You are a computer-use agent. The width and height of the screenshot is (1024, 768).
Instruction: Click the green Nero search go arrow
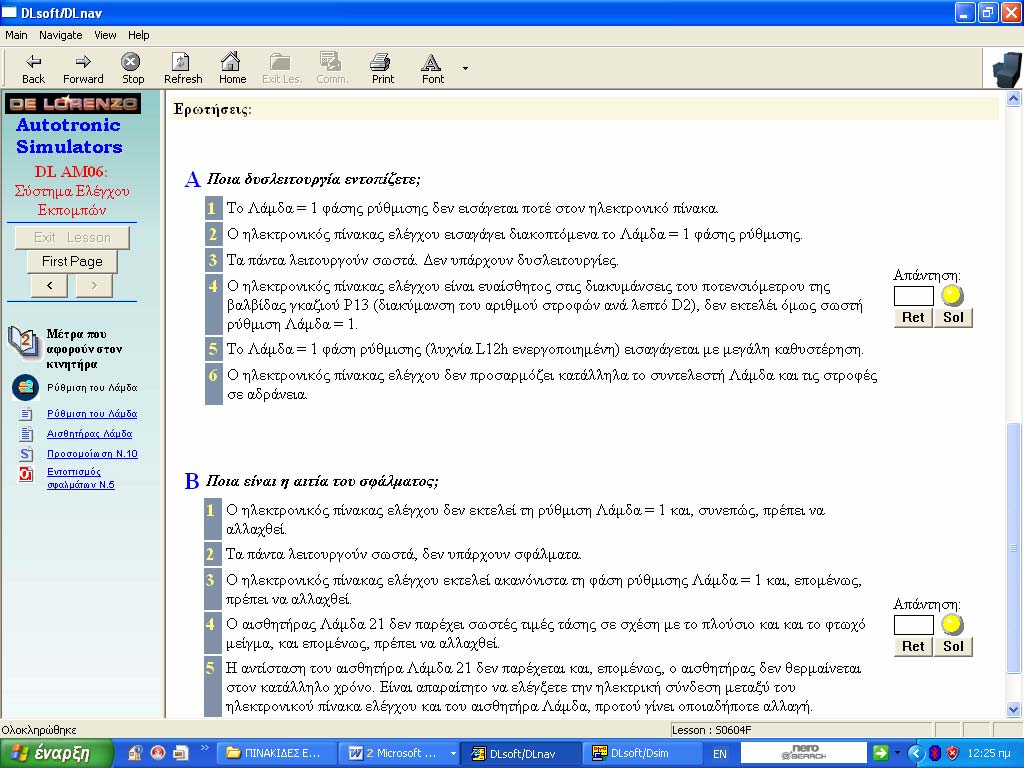(x=880, y=753)
